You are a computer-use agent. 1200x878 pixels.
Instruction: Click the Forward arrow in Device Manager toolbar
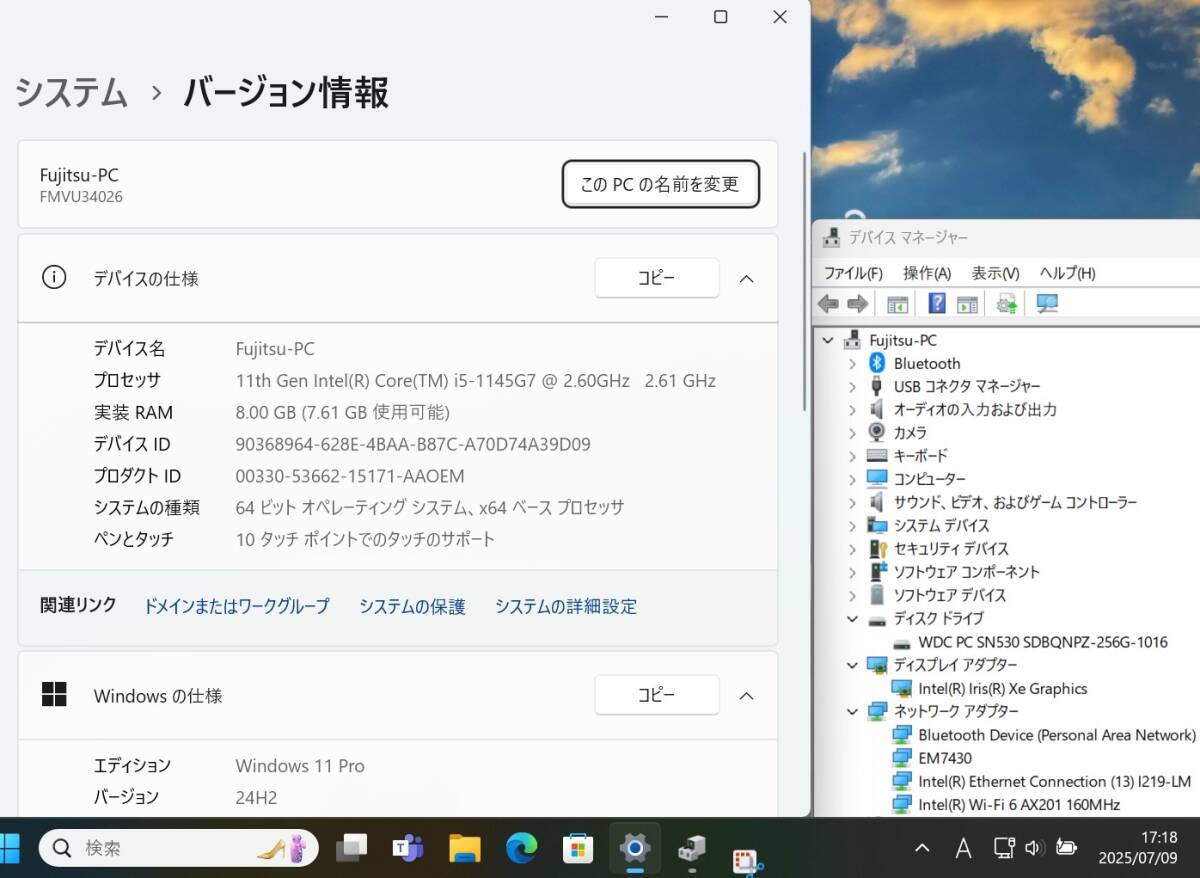(x=857, y=303)
